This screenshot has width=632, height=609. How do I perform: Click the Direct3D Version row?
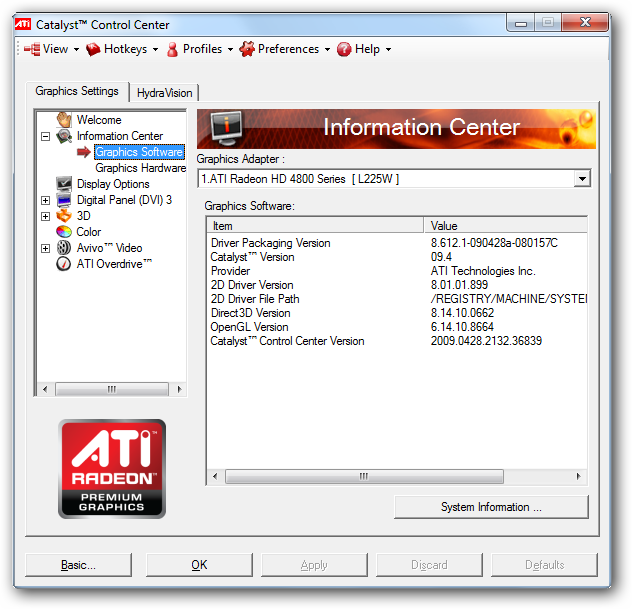397,313
